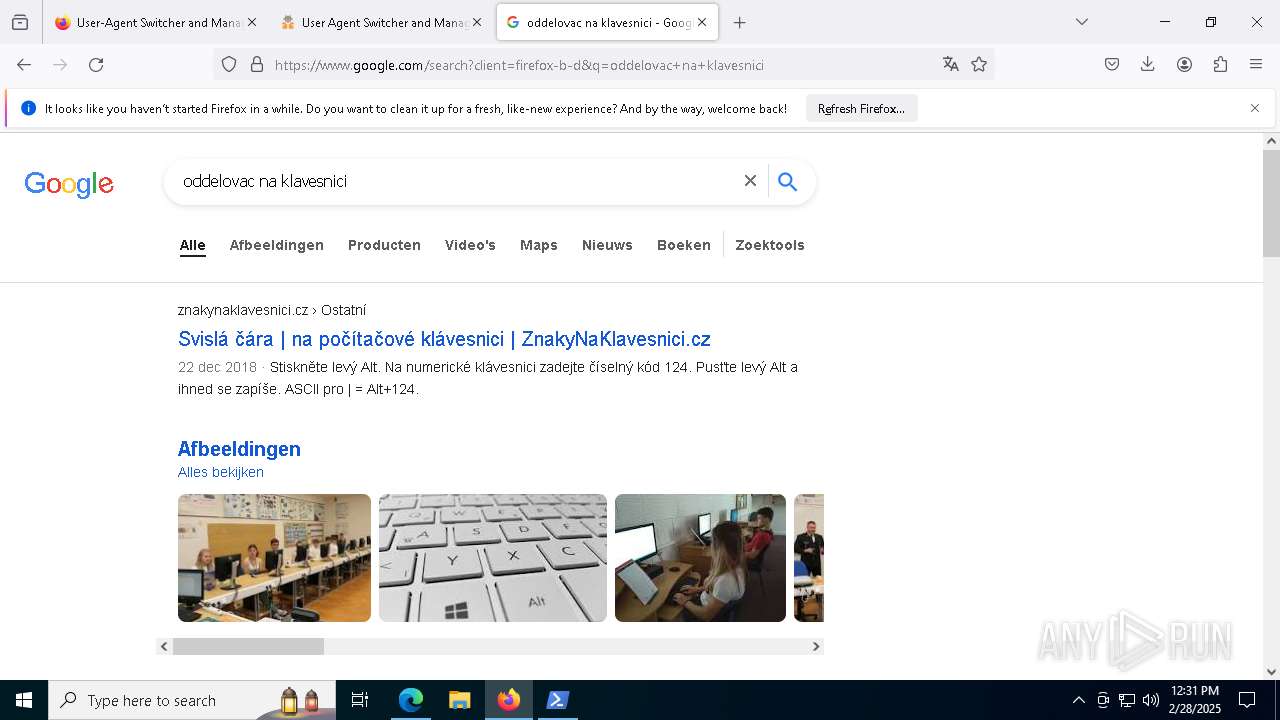Open the Downloads panel icon
The height and width of the screenshot is (720, 1280).
click(1148, 65)
